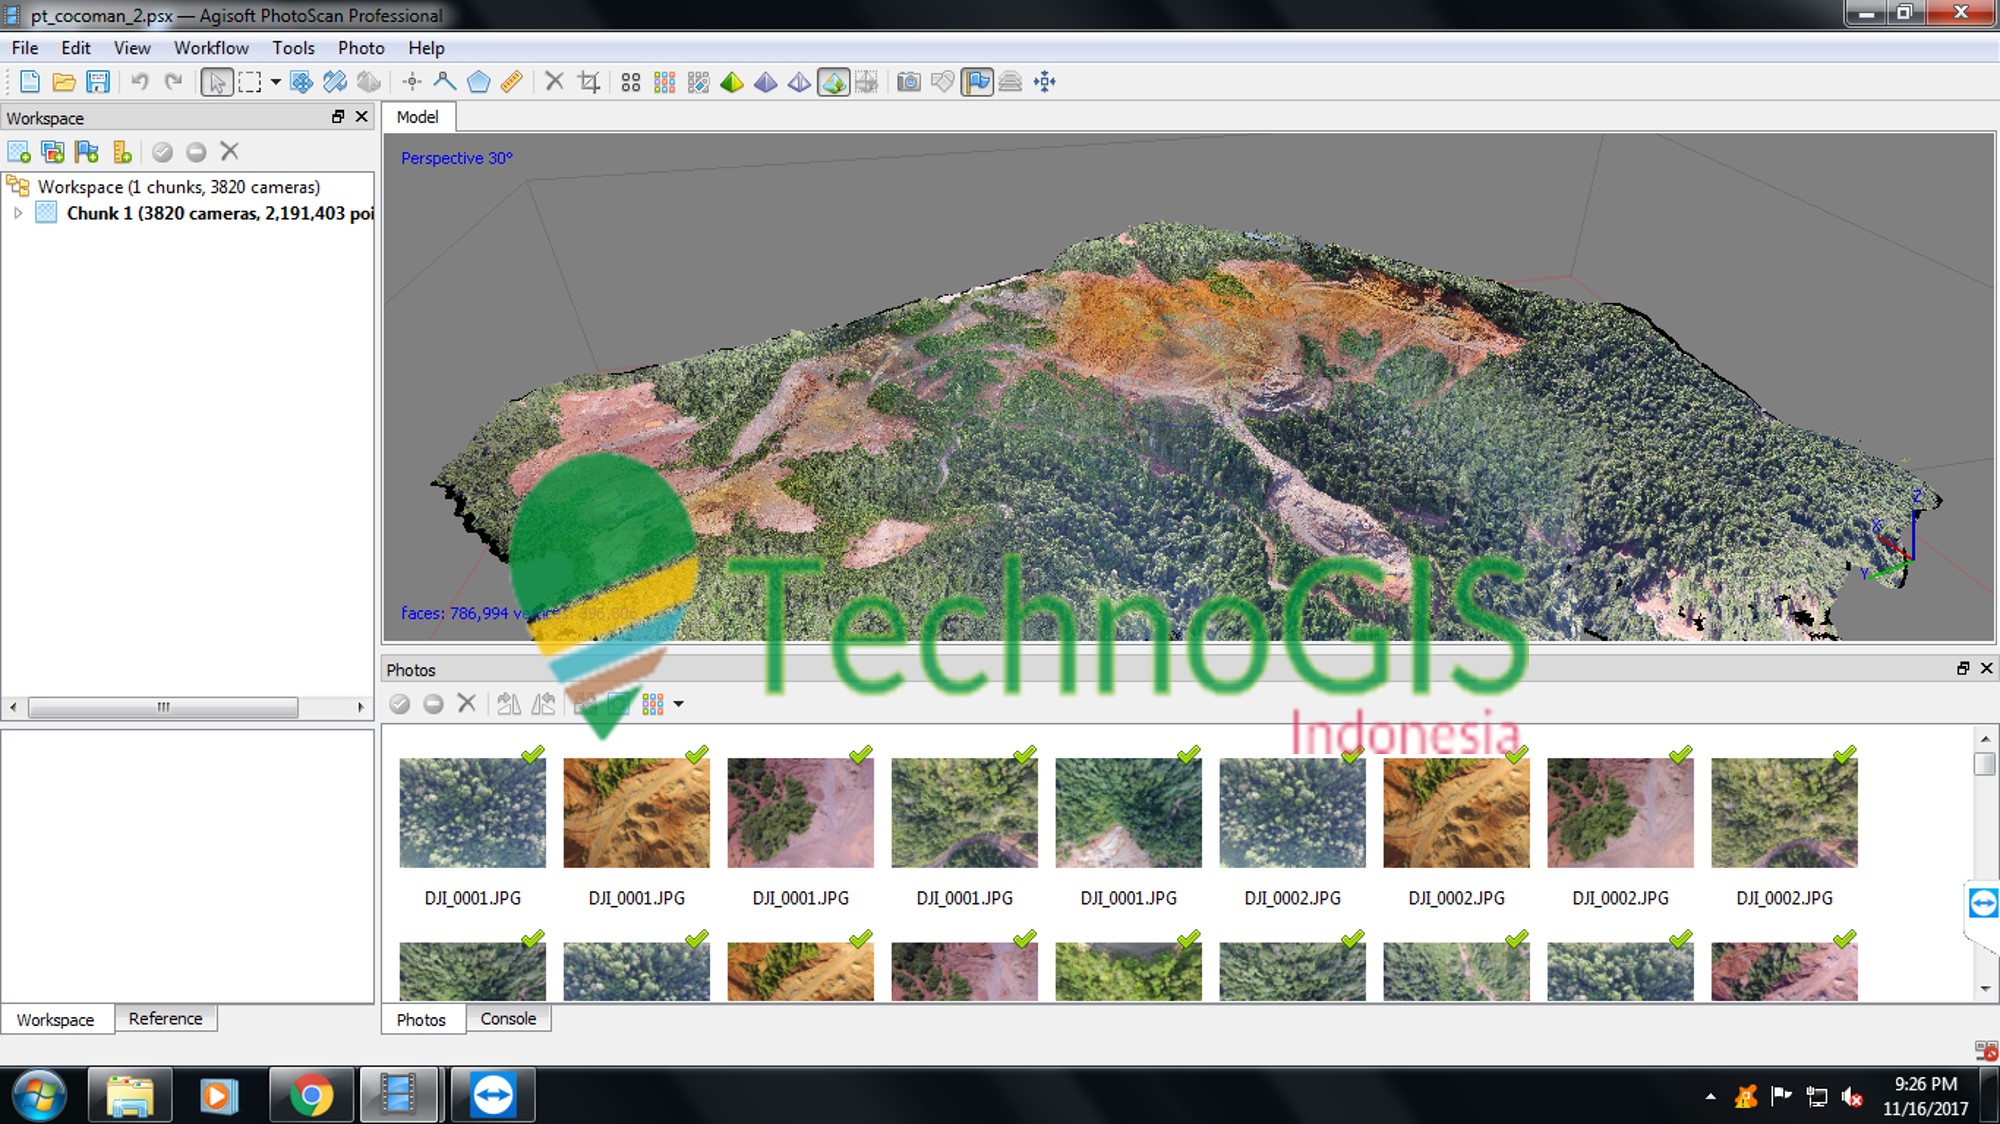Select the Model tab
2000x1124 pixels.
click(x=417, y=117)
